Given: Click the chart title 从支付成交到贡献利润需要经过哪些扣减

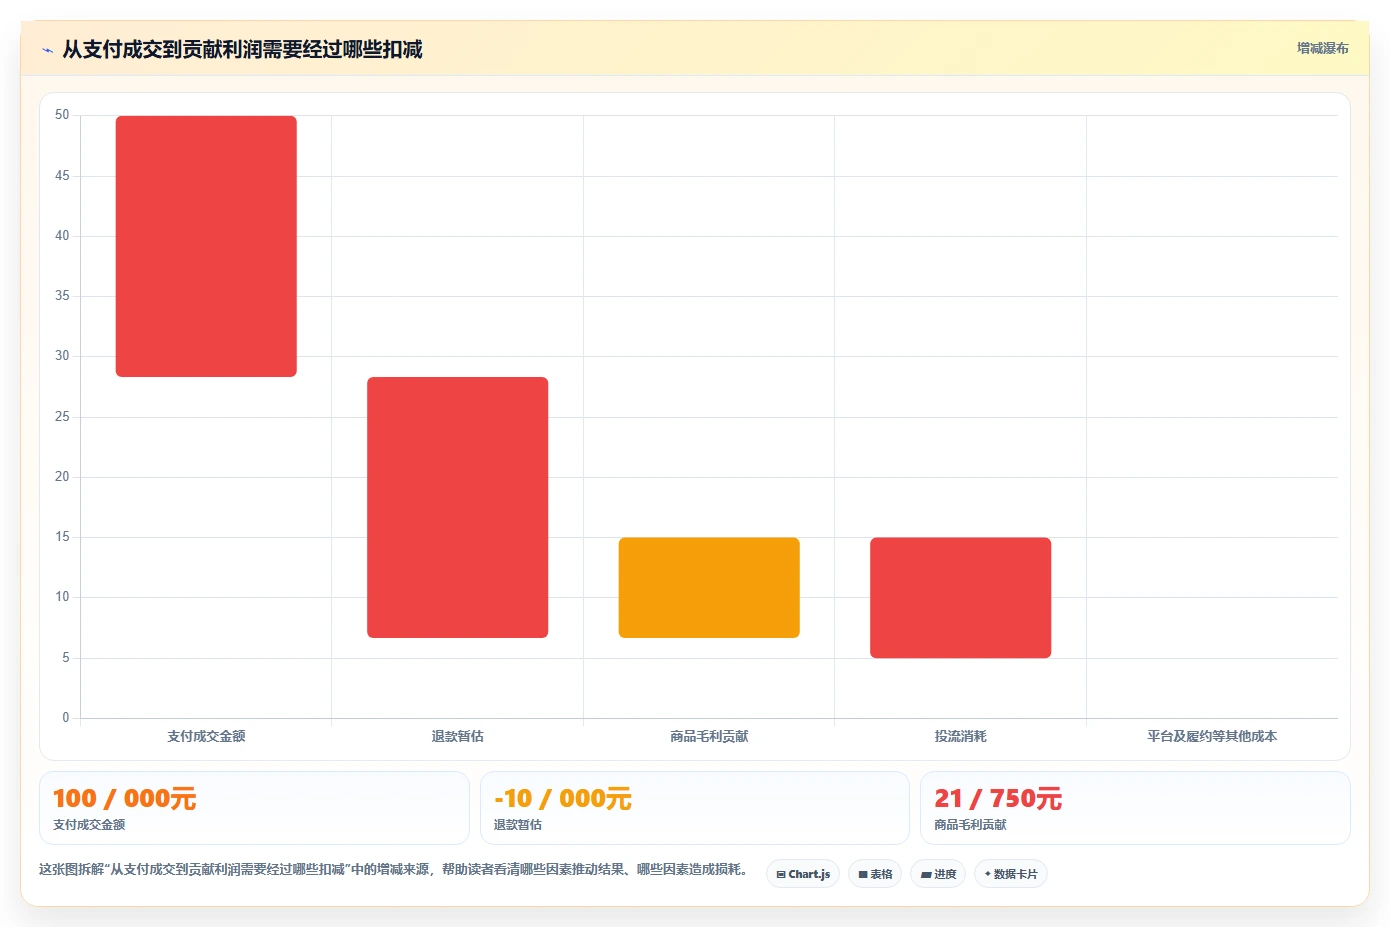Looking at the screenshot, I should point(242,49).
